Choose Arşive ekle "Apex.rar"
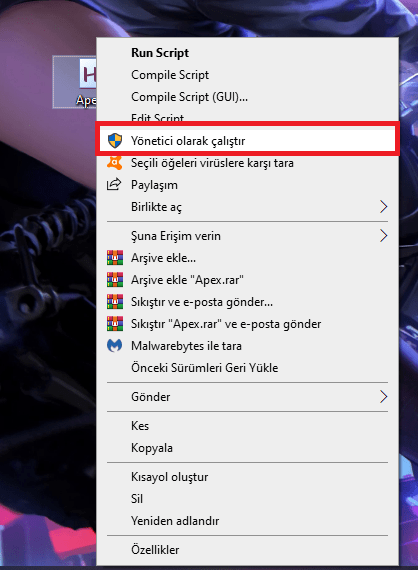This screenshot has height=570, width=418. [247, 280]
